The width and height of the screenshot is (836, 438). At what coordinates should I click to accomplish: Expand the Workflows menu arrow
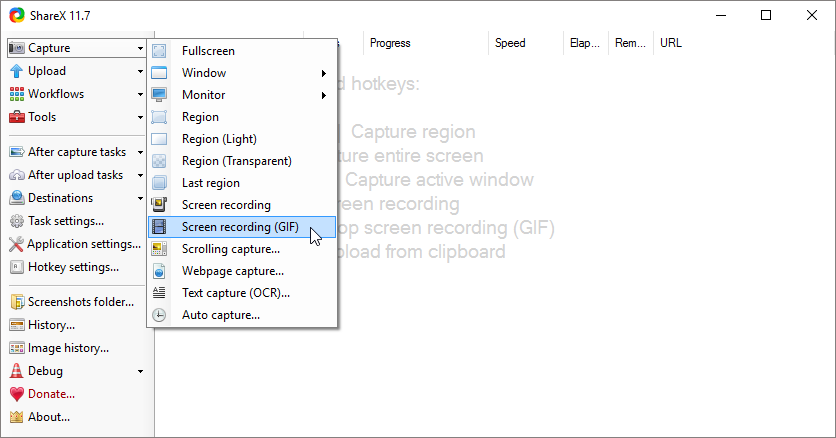(140, 94)
